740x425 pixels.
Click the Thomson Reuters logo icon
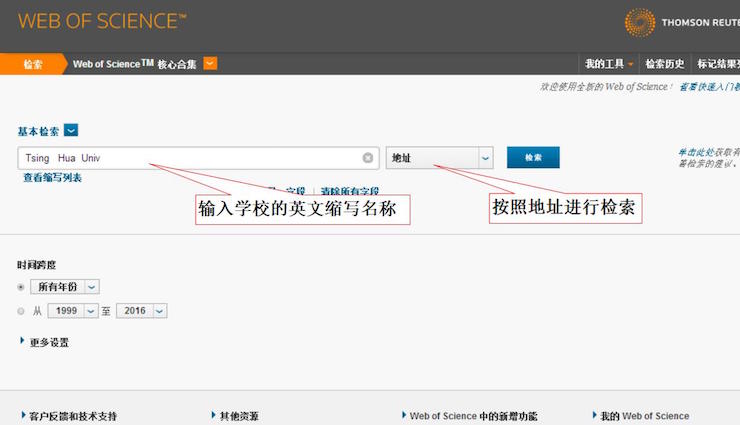(x=640, y=22)
